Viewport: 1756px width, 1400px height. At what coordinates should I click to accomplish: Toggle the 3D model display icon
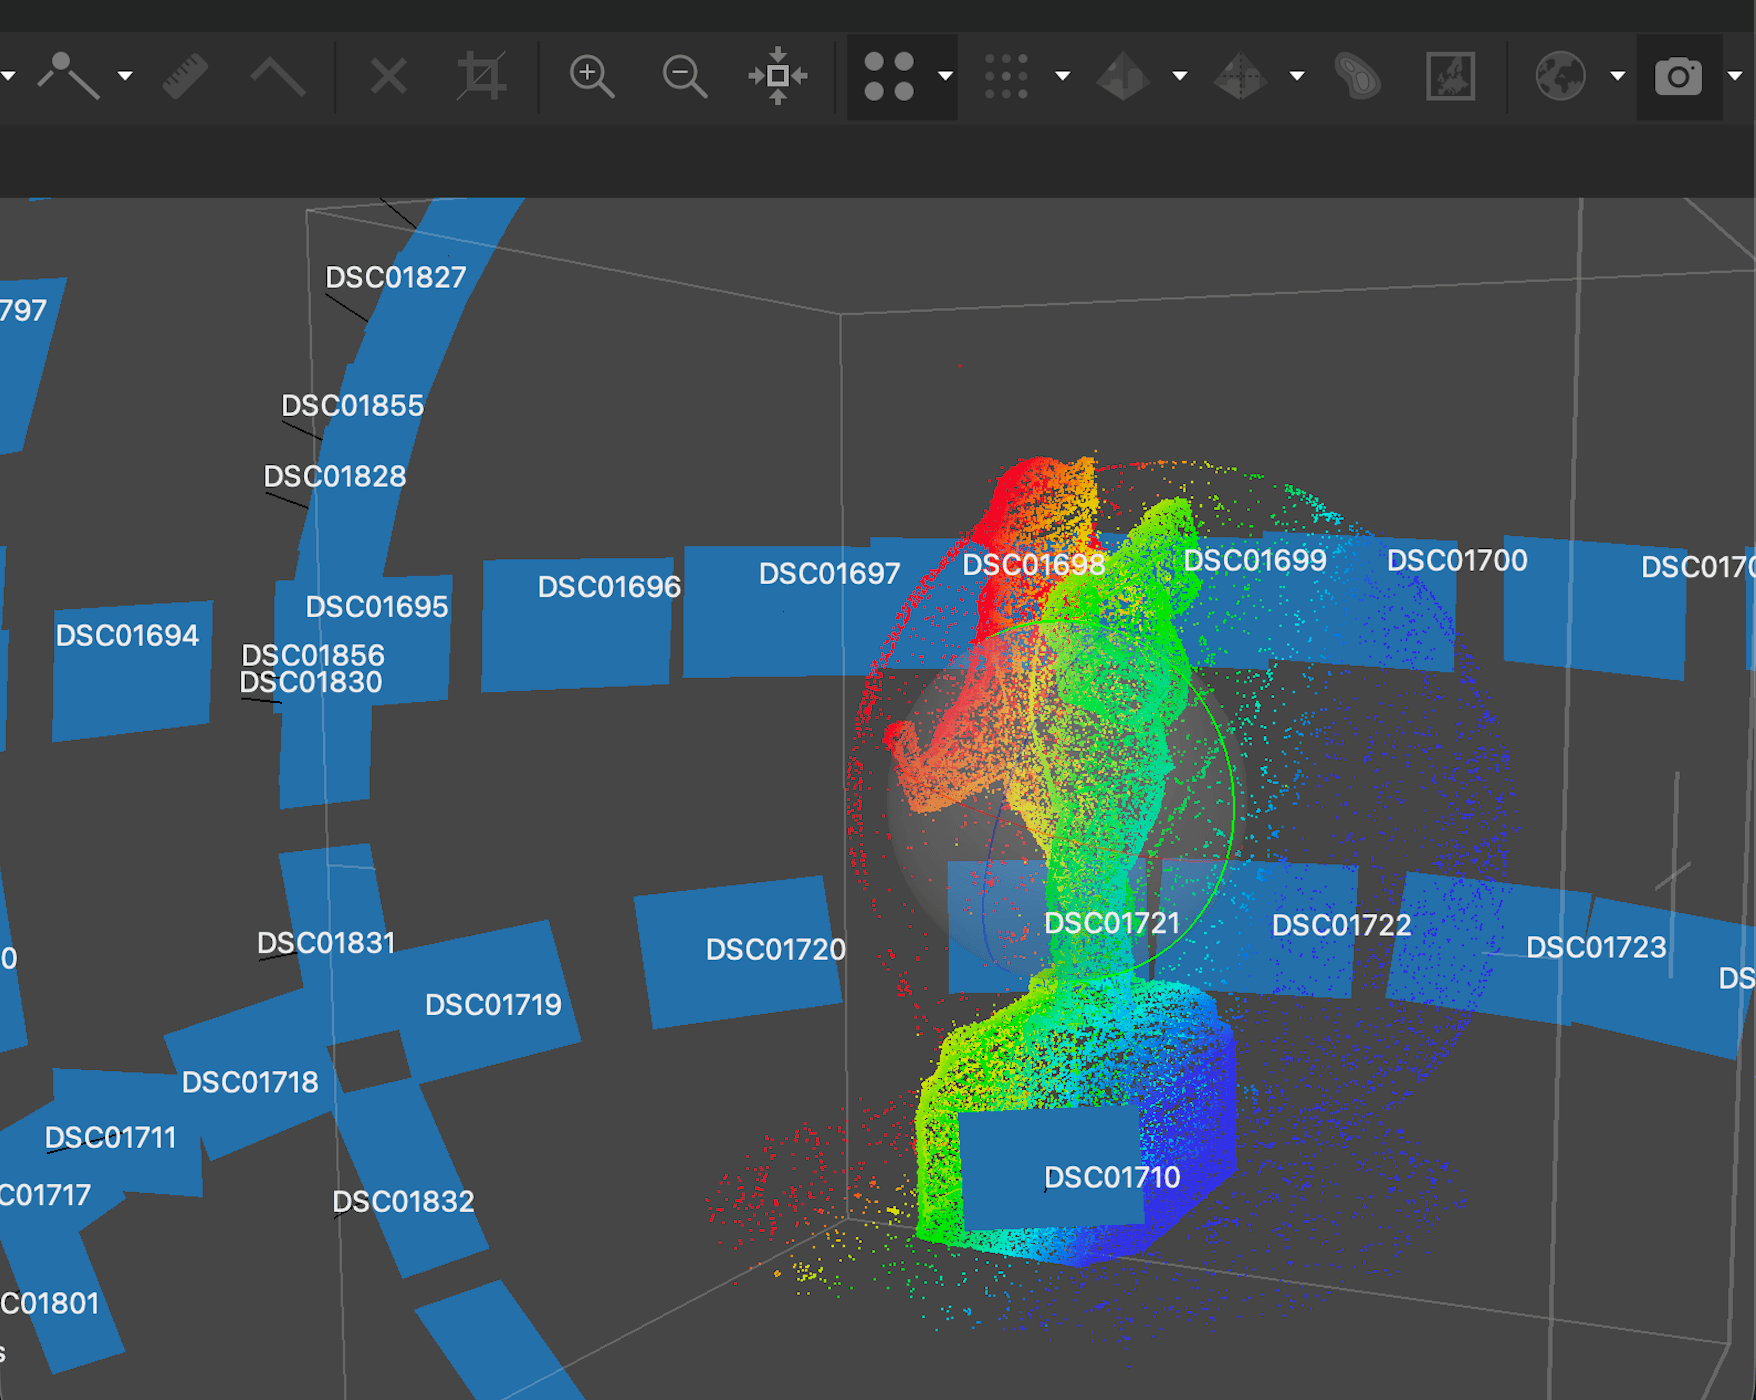click(x=1123, y=76)
